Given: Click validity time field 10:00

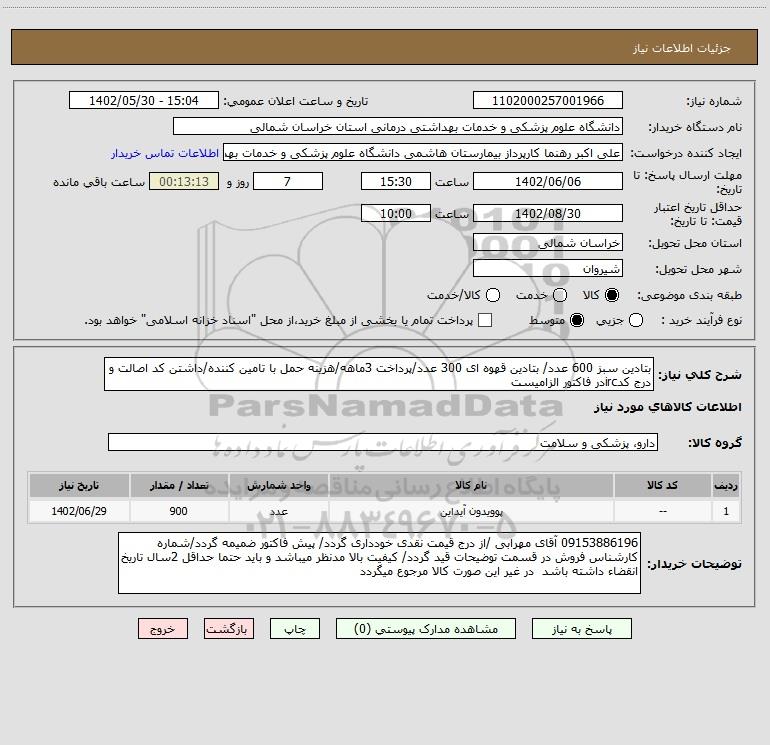Looking at the screenshot, I should pos(396,214).
